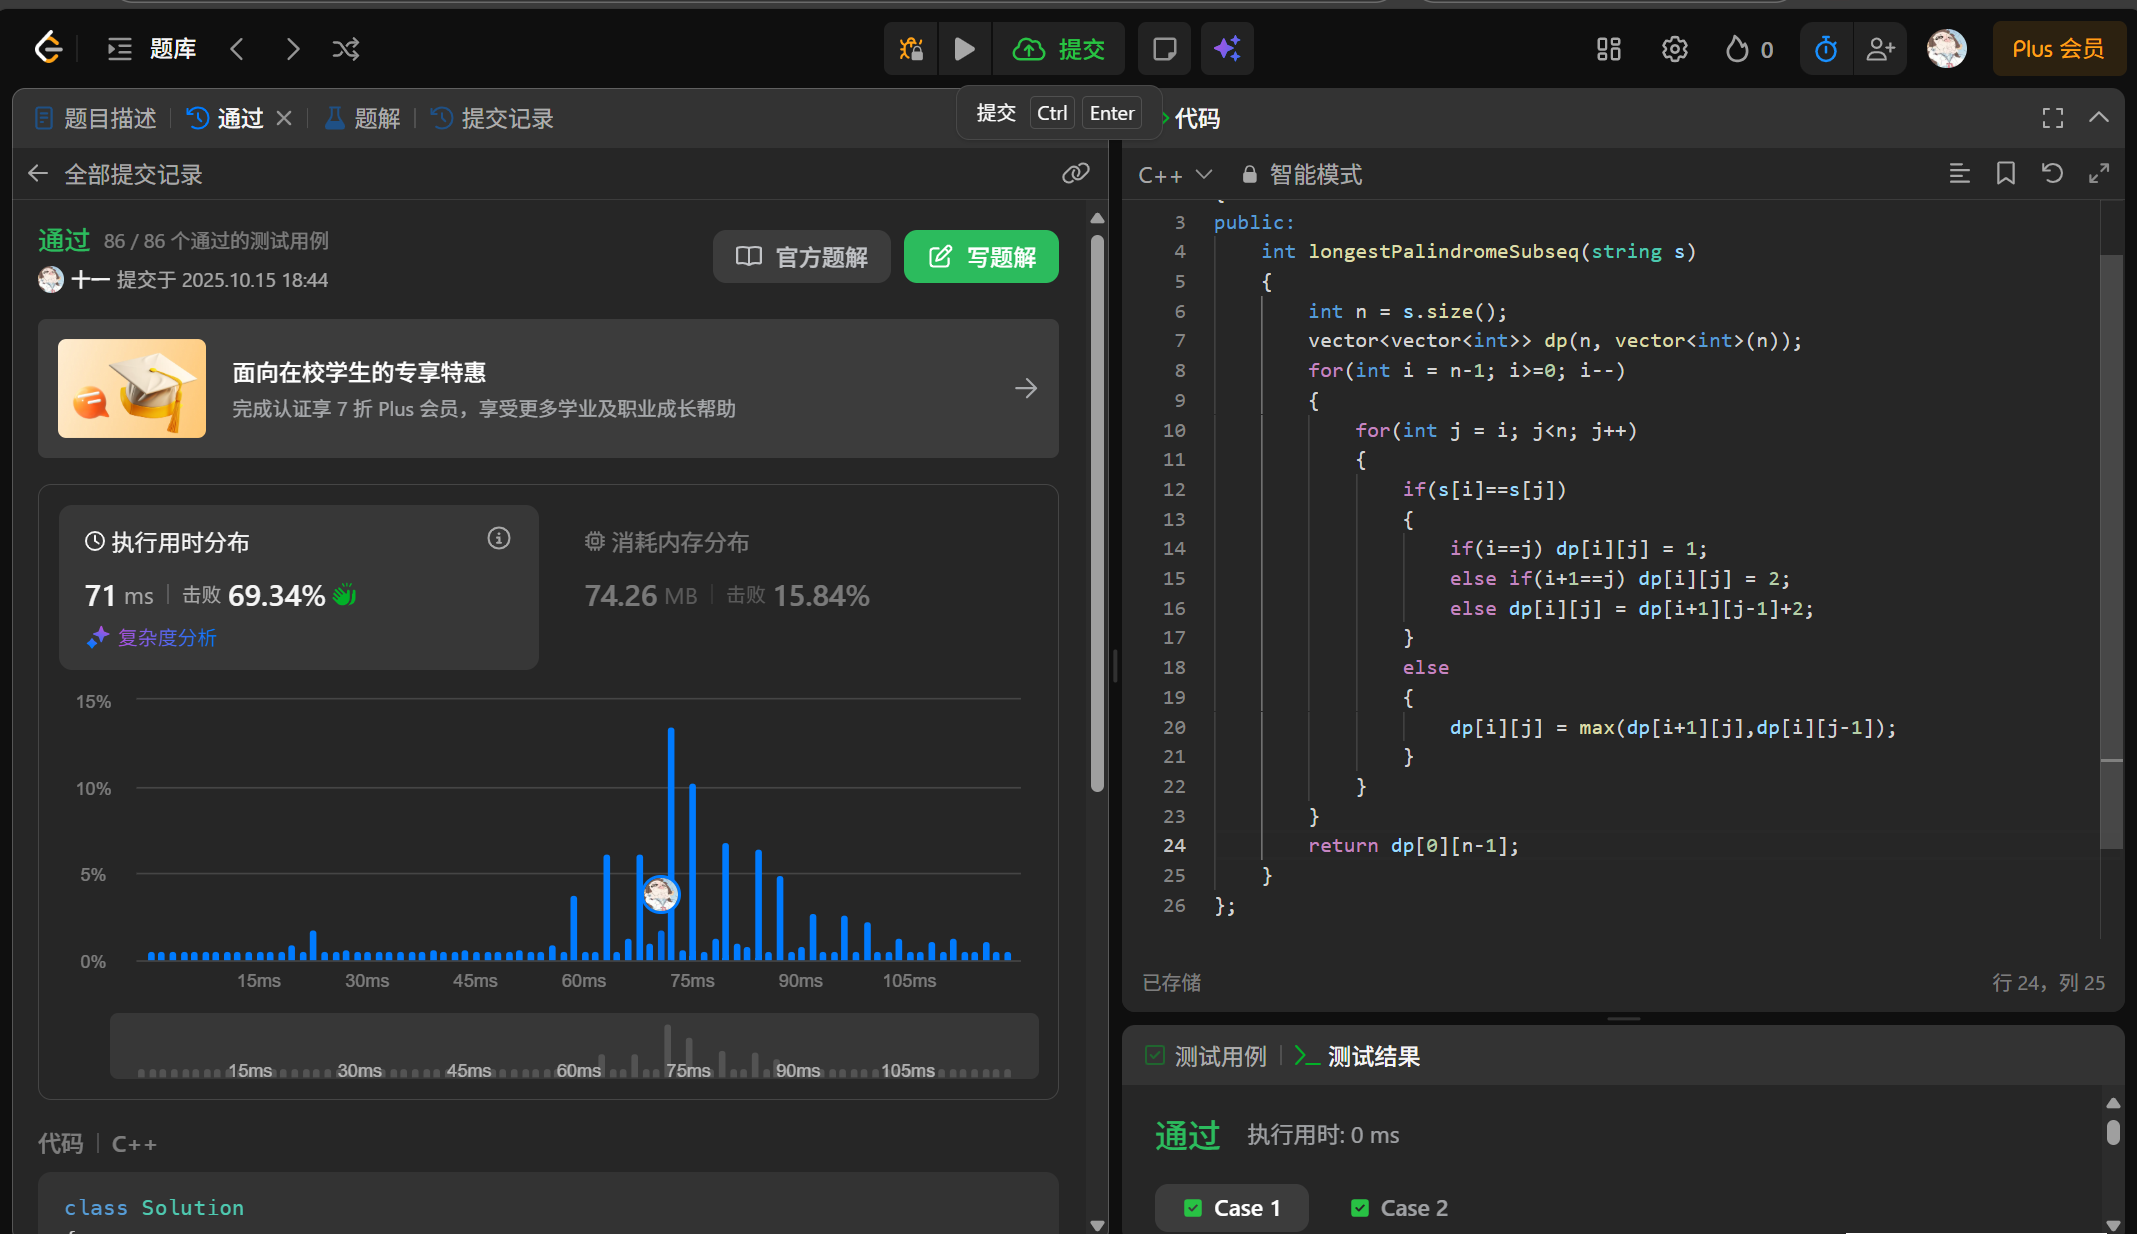
Task: Click the reset code undo icon
Action: (x=2052, y=174)
